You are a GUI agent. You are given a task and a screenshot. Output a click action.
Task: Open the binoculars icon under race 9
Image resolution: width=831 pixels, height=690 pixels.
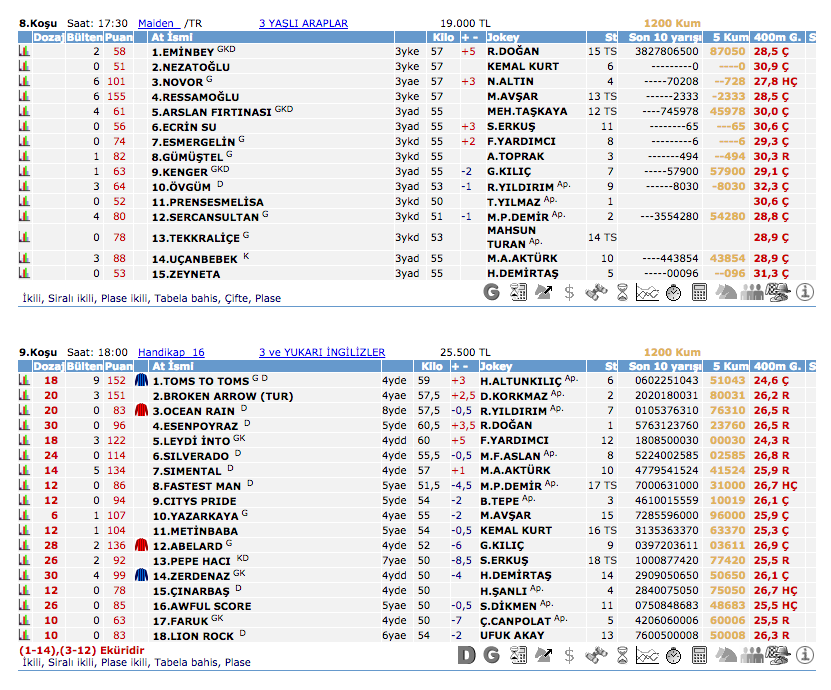[595, 656]
